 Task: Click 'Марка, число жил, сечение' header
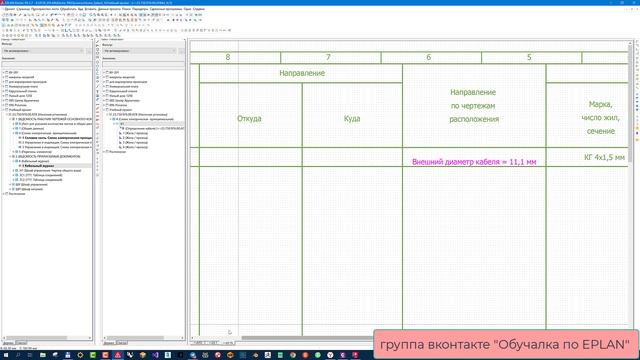[600, 118]
